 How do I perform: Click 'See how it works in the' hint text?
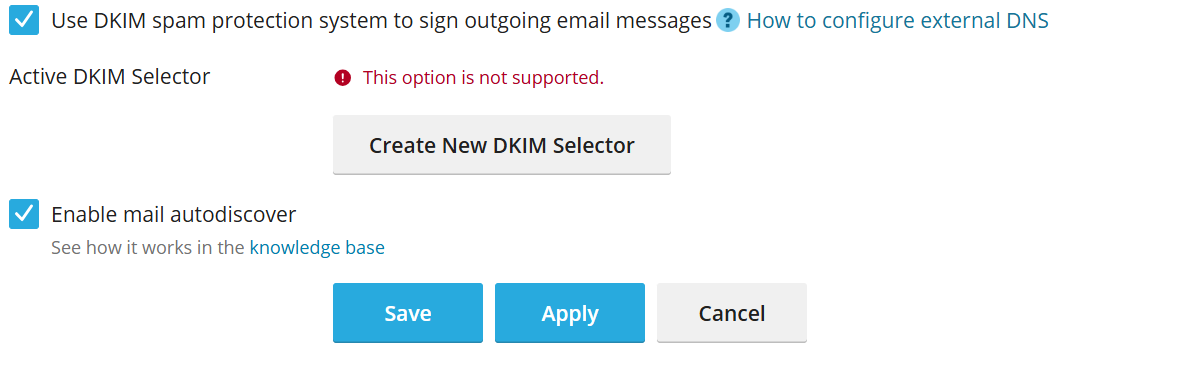(x=148, y=248)
